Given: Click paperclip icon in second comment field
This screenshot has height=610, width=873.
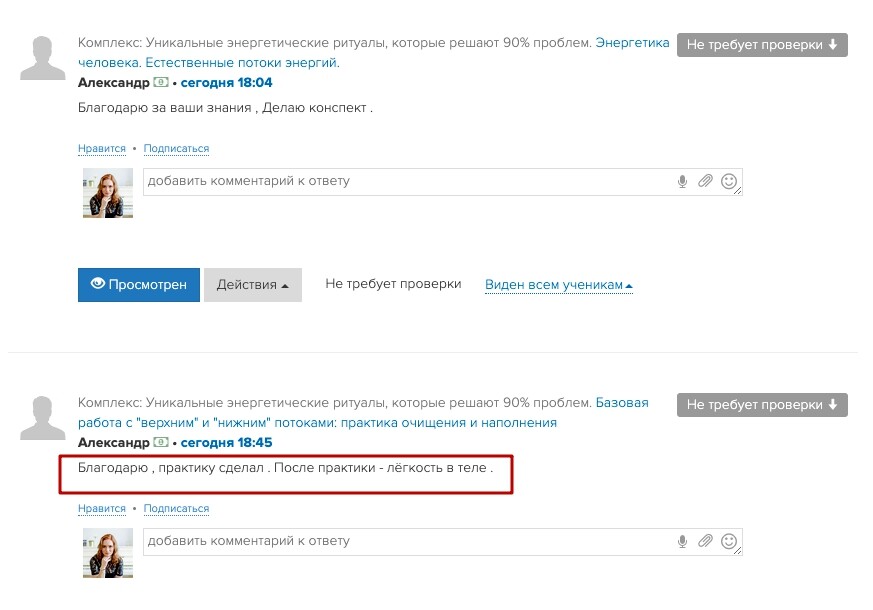Looking at the screenshot, I should pos(705,541).
